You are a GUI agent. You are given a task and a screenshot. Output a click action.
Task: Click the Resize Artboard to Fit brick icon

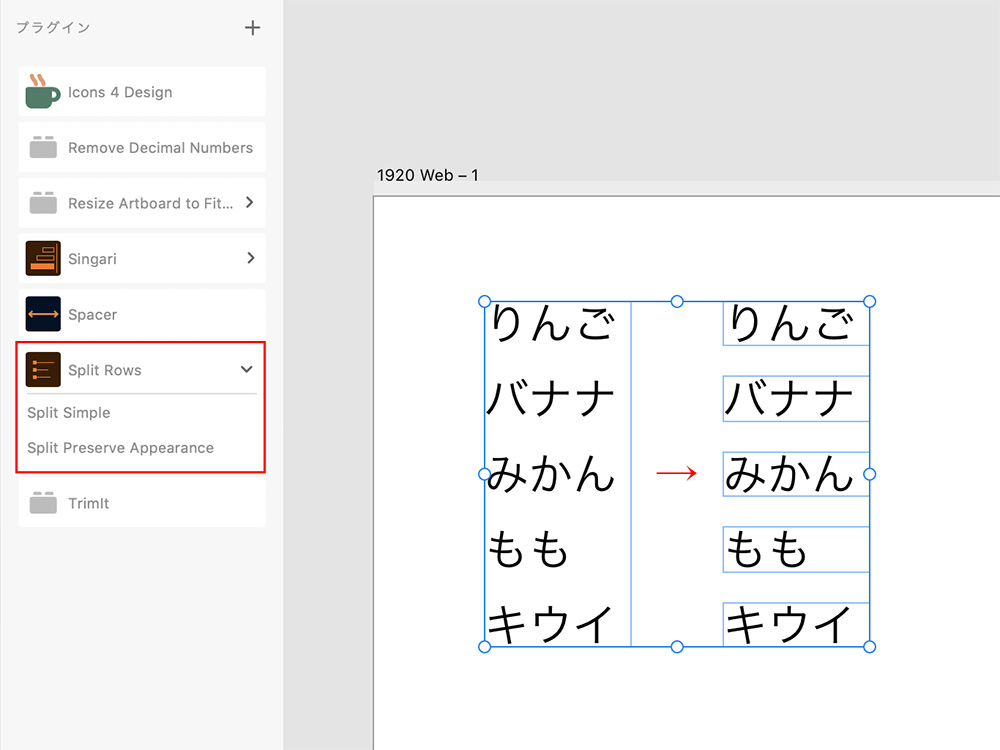pyautogui.click(x=43, y=203)
